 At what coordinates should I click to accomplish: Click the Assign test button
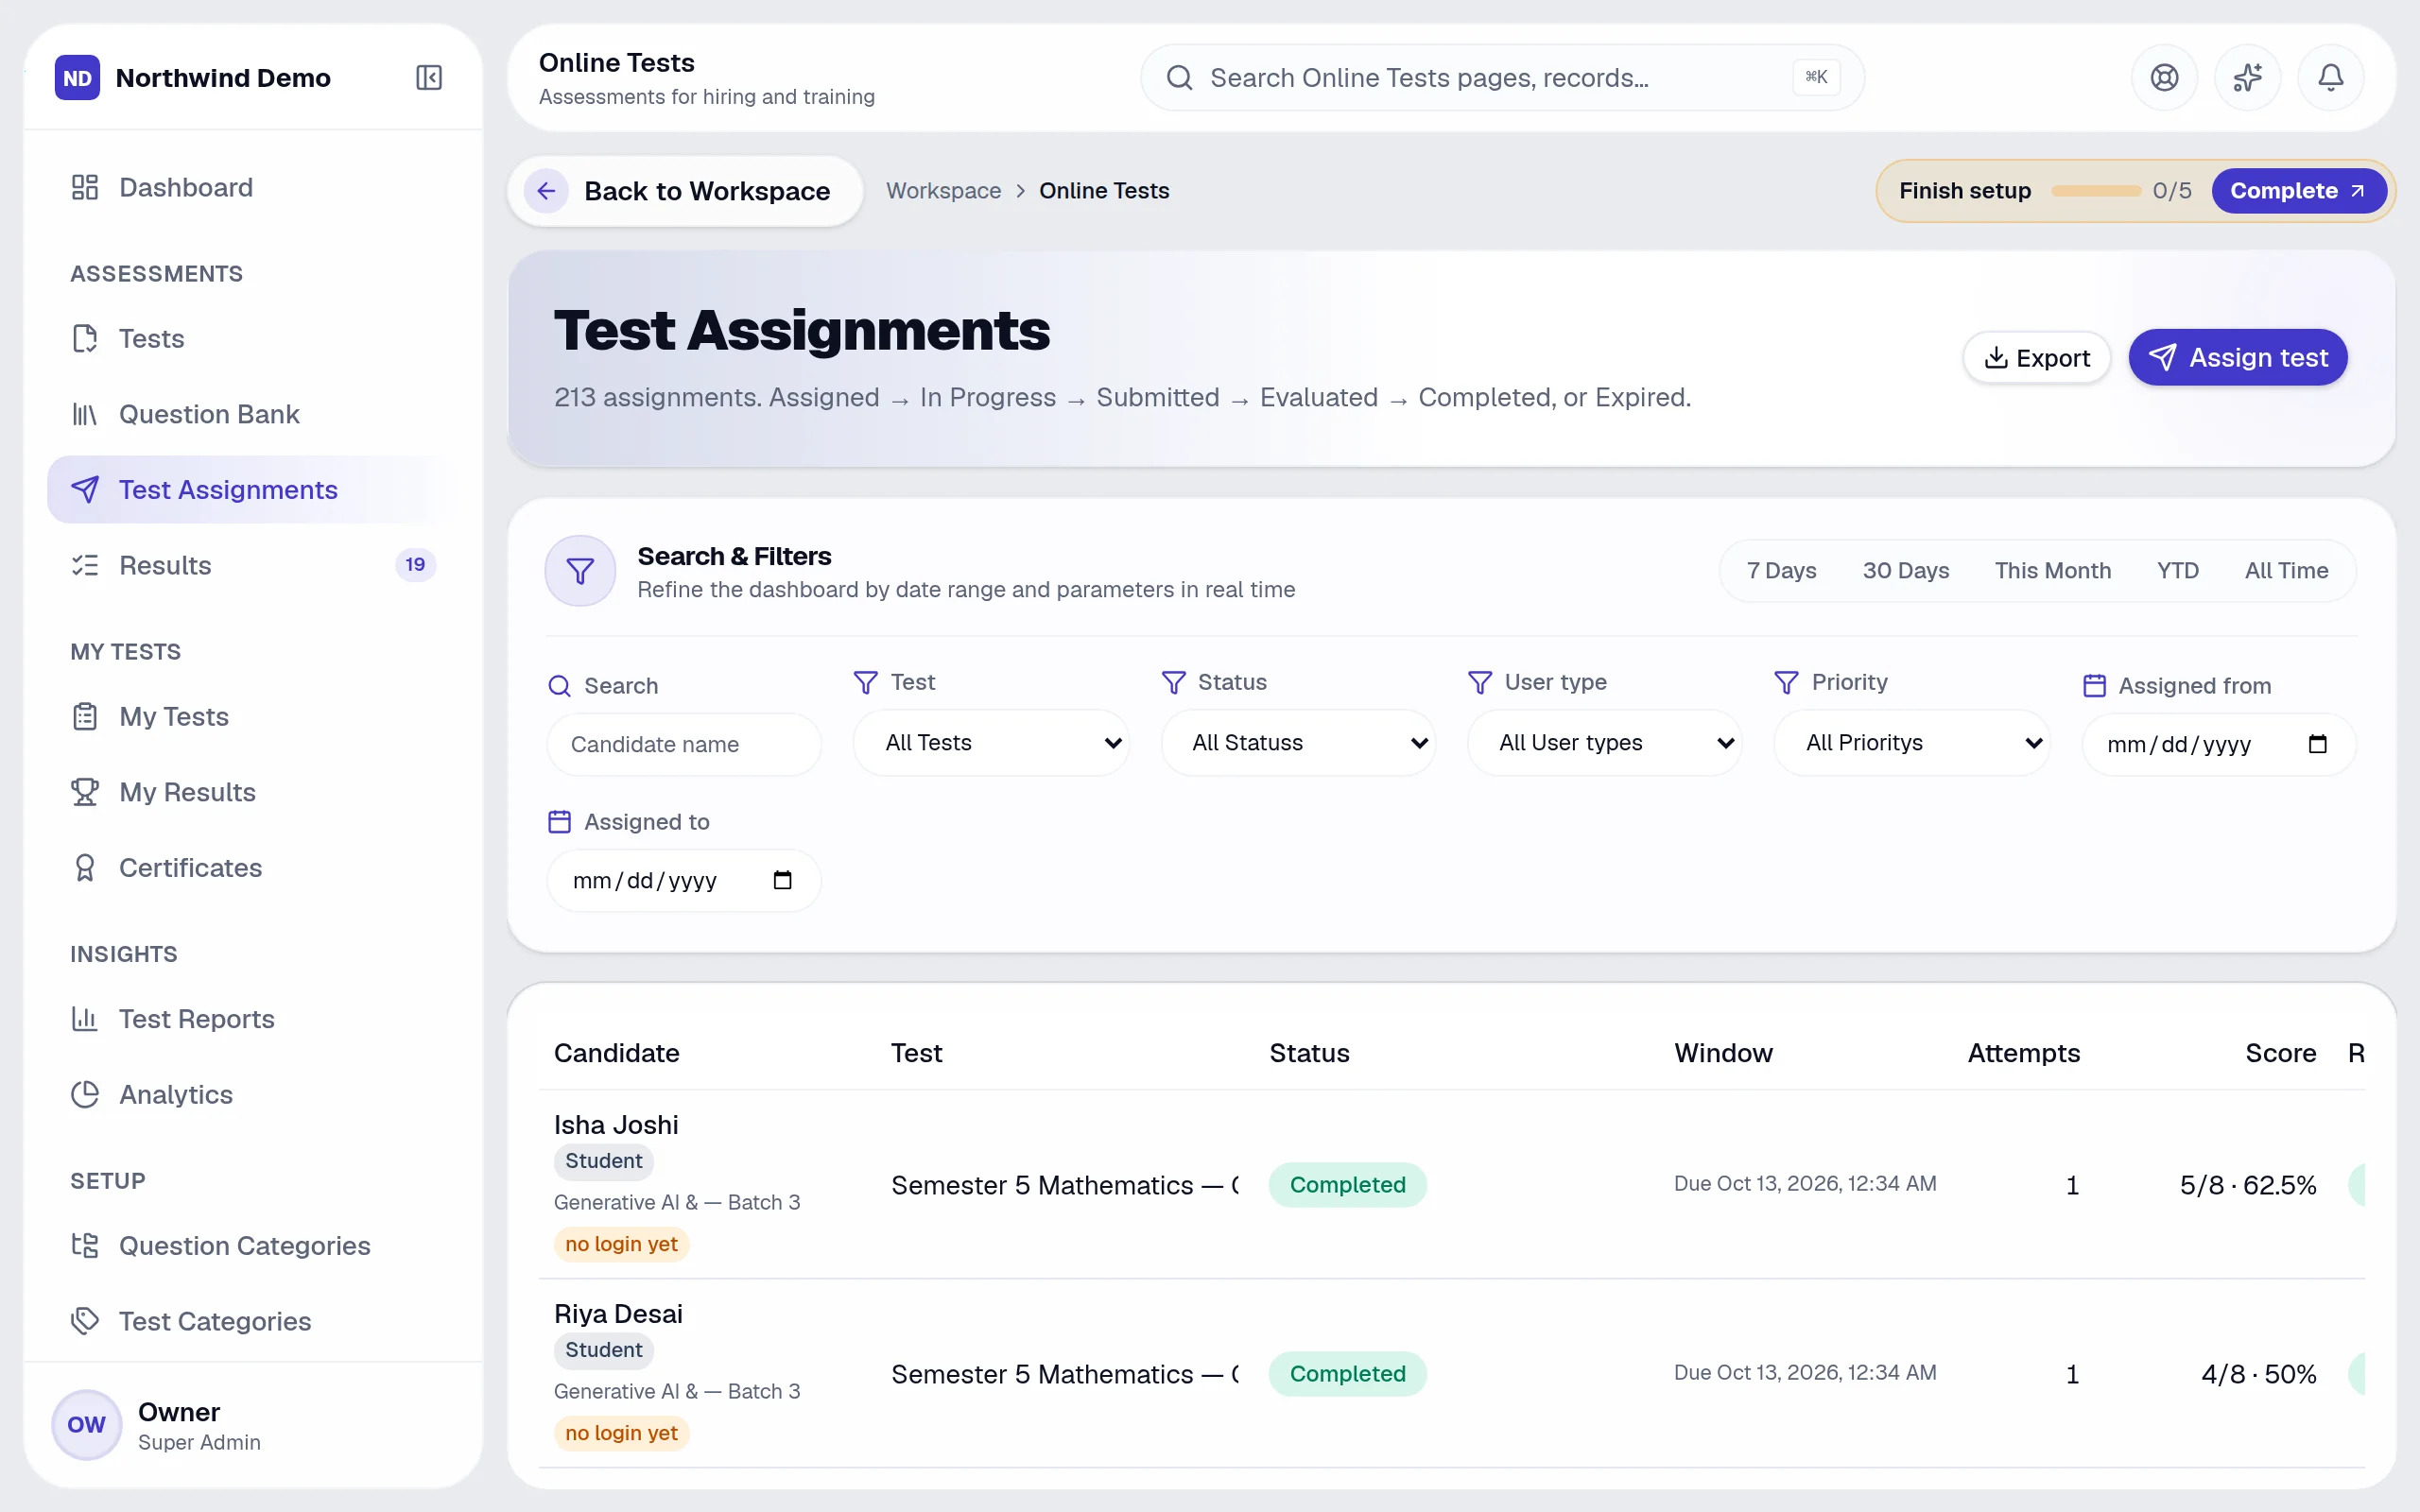pos(2238,358)
